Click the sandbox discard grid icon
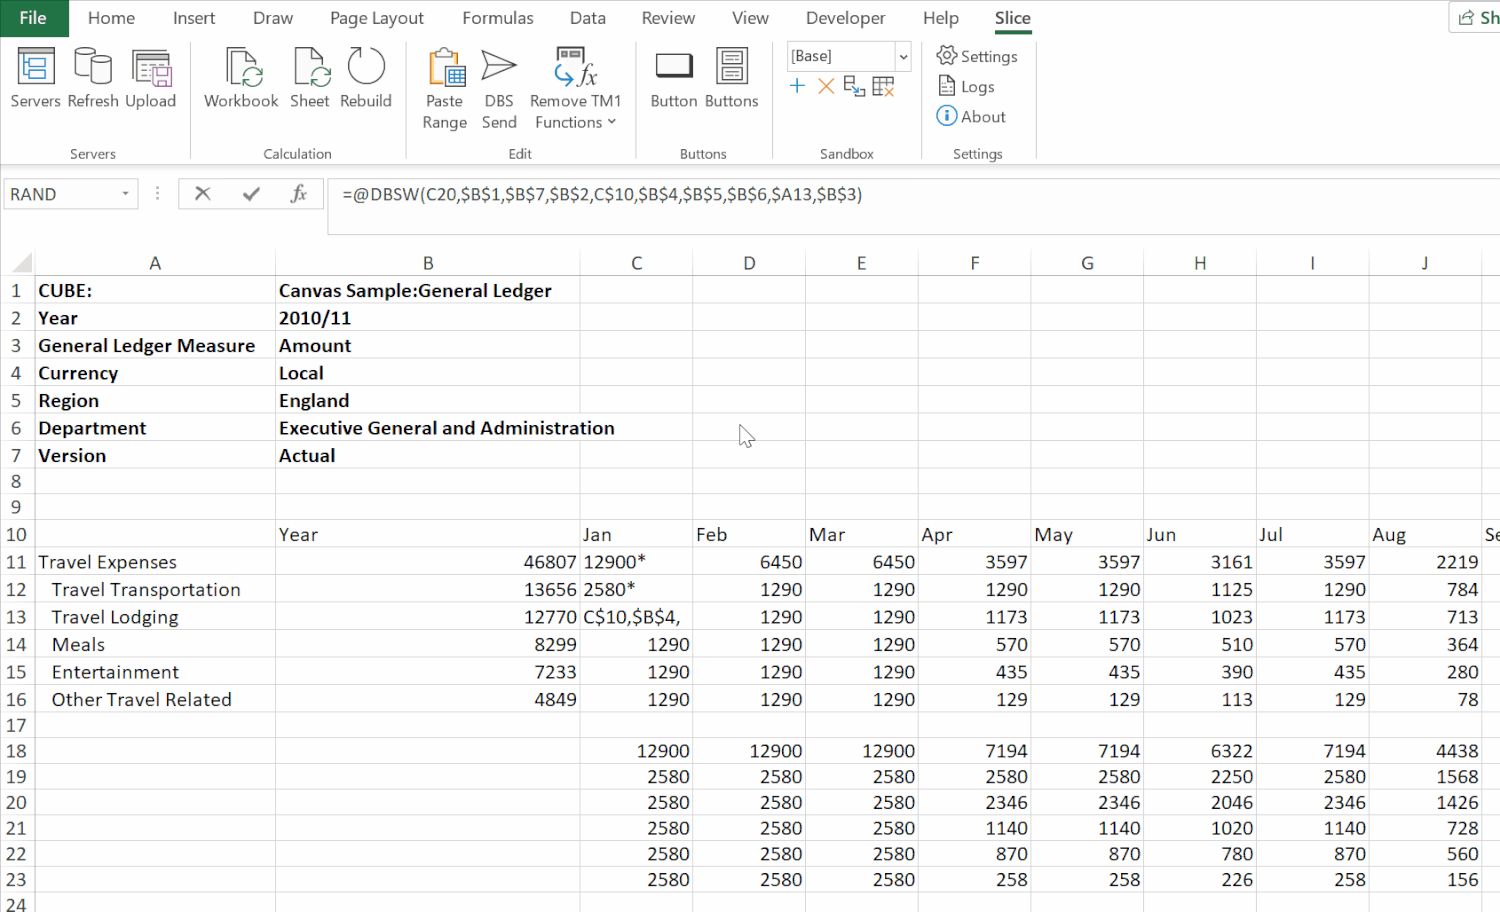 tap(883, 86)
